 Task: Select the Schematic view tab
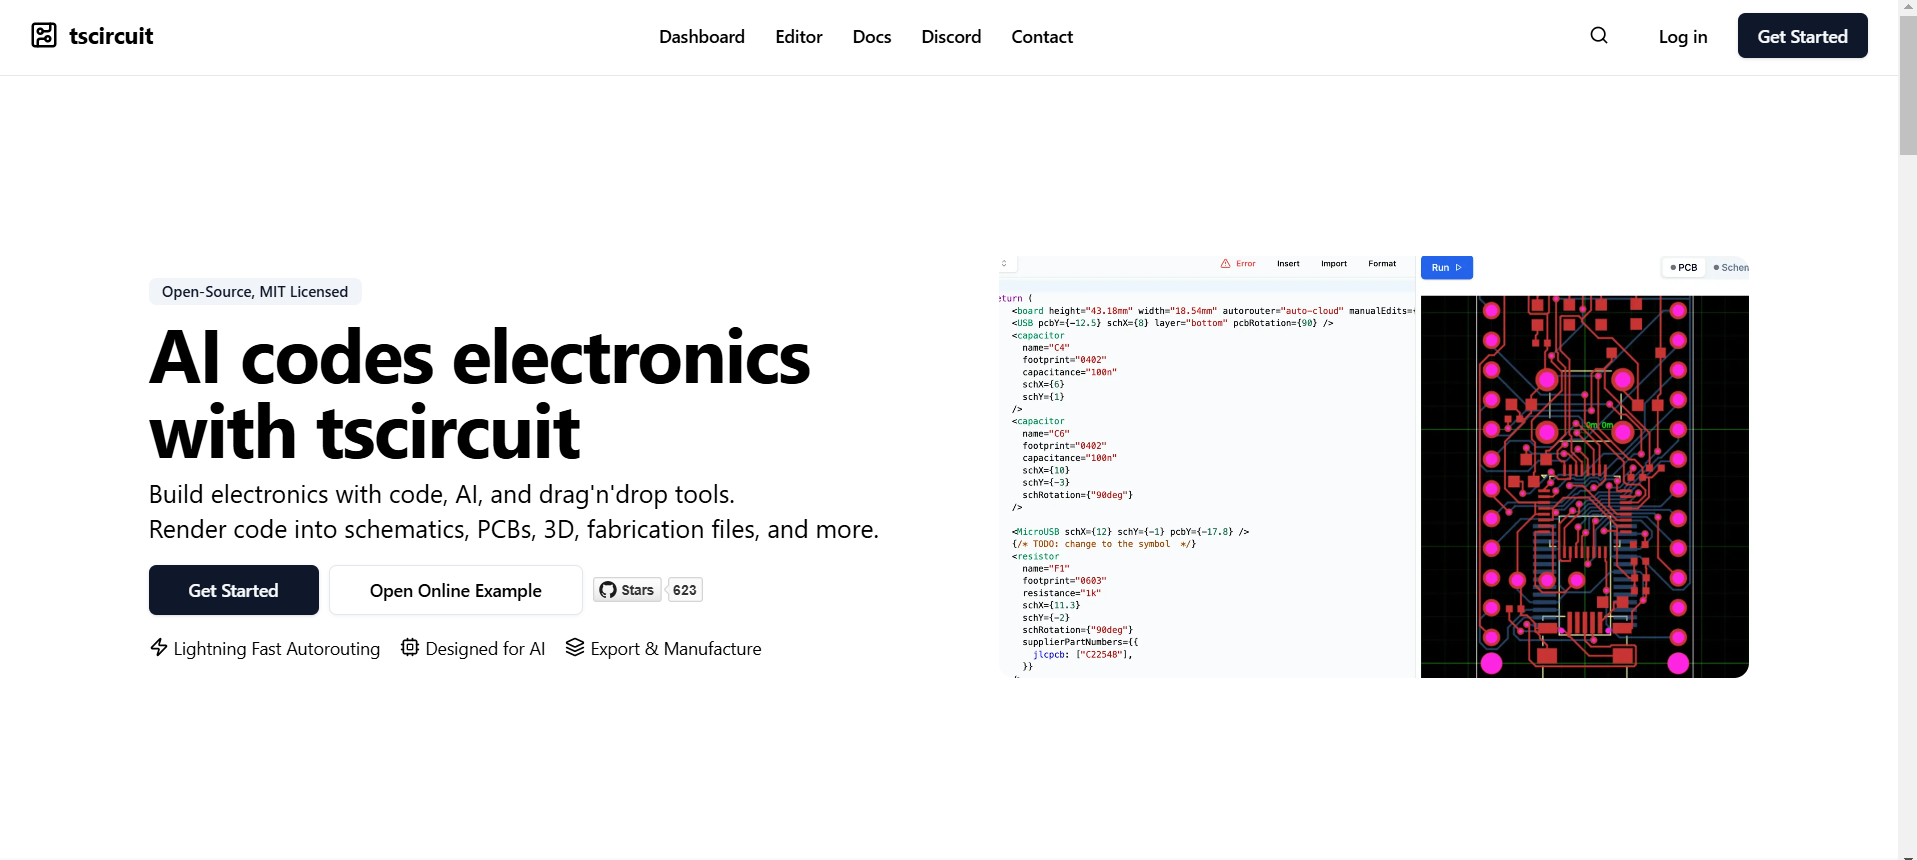(1730, 268)
